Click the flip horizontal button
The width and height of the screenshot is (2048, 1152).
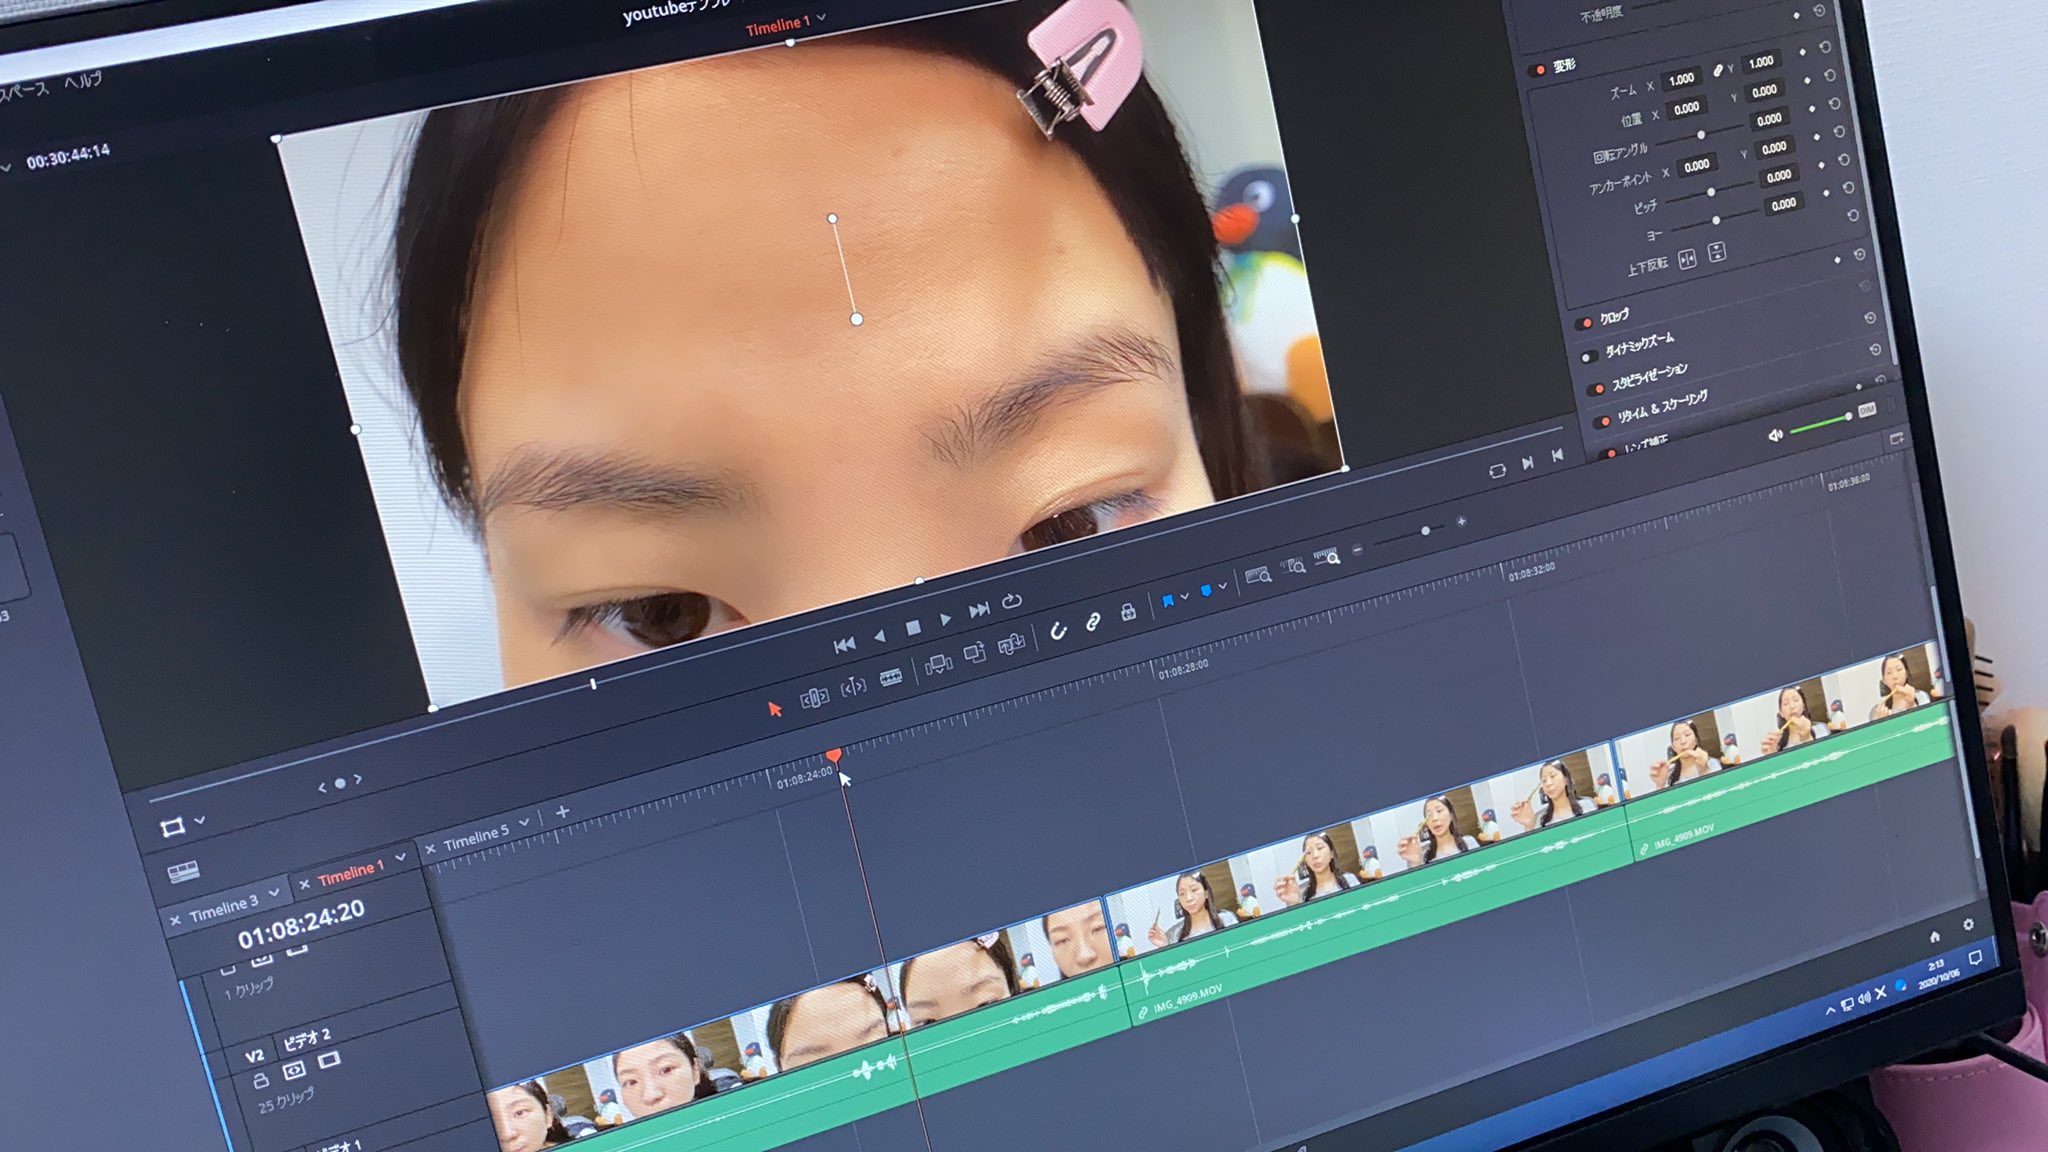coord(1688,260)
